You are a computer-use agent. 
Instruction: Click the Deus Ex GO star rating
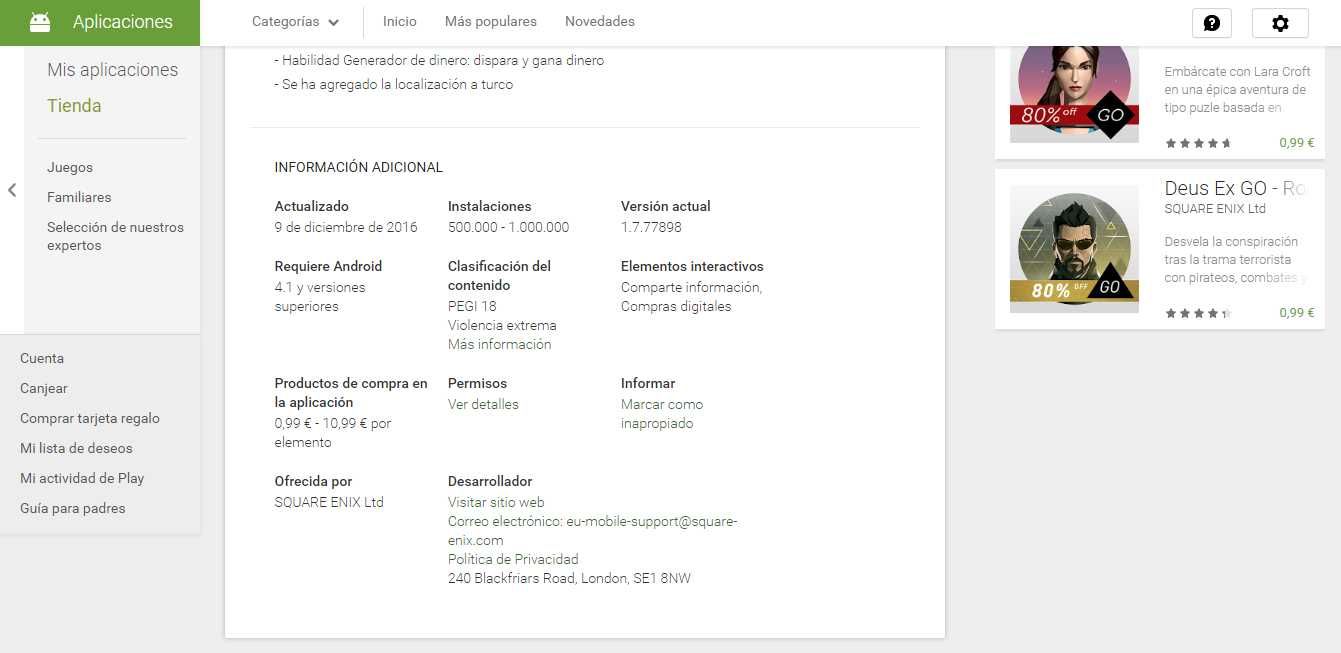click(x=1198, y=313)
